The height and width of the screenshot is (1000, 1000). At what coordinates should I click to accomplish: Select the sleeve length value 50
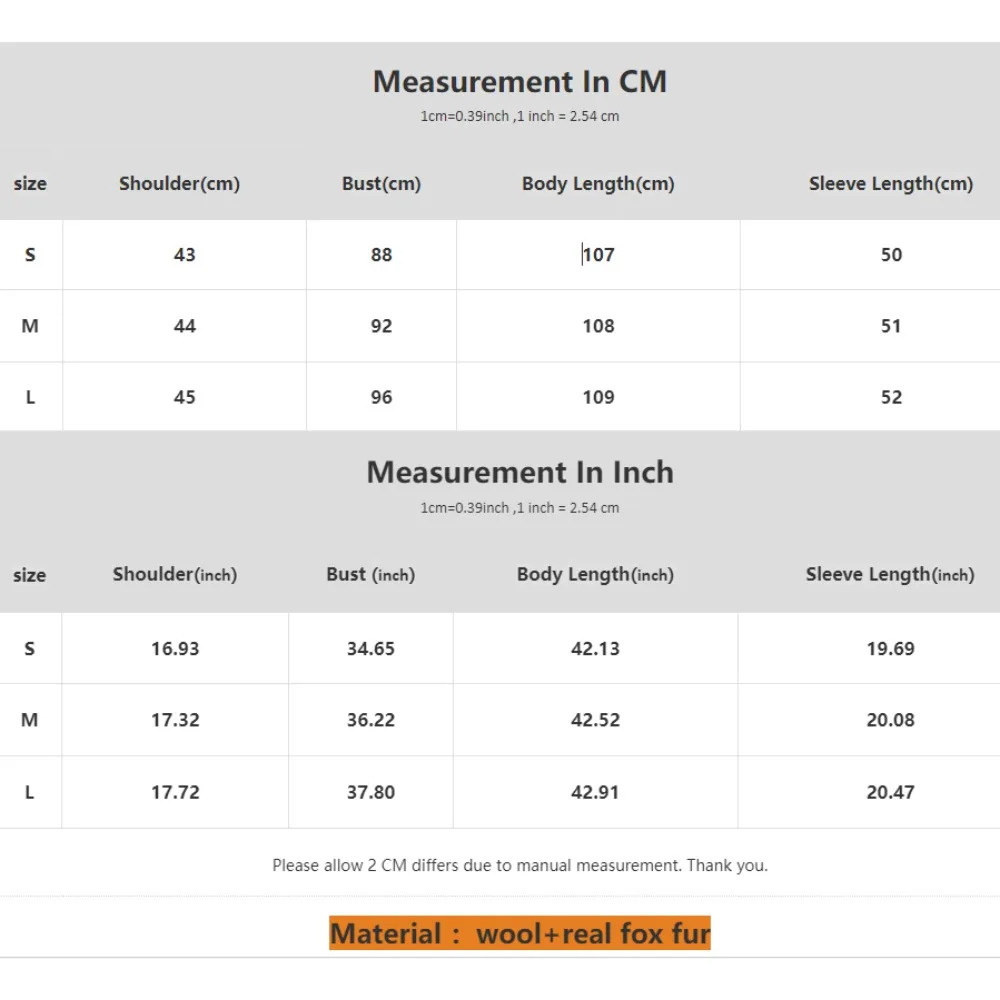891,255
